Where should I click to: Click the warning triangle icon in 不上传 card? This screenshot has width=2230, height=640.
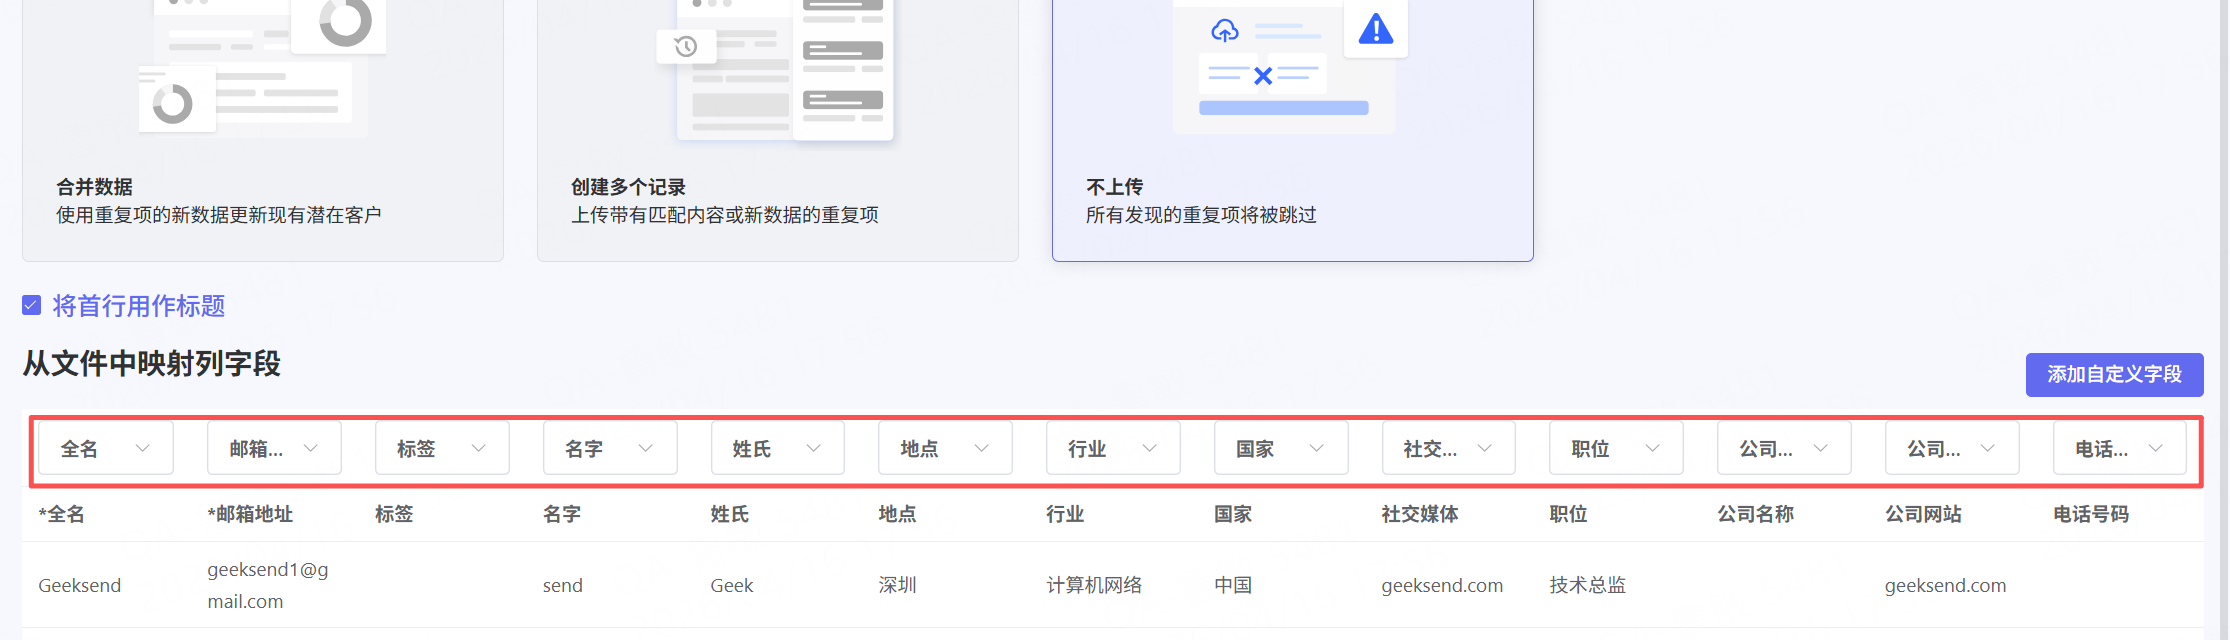coord(1376,30)
